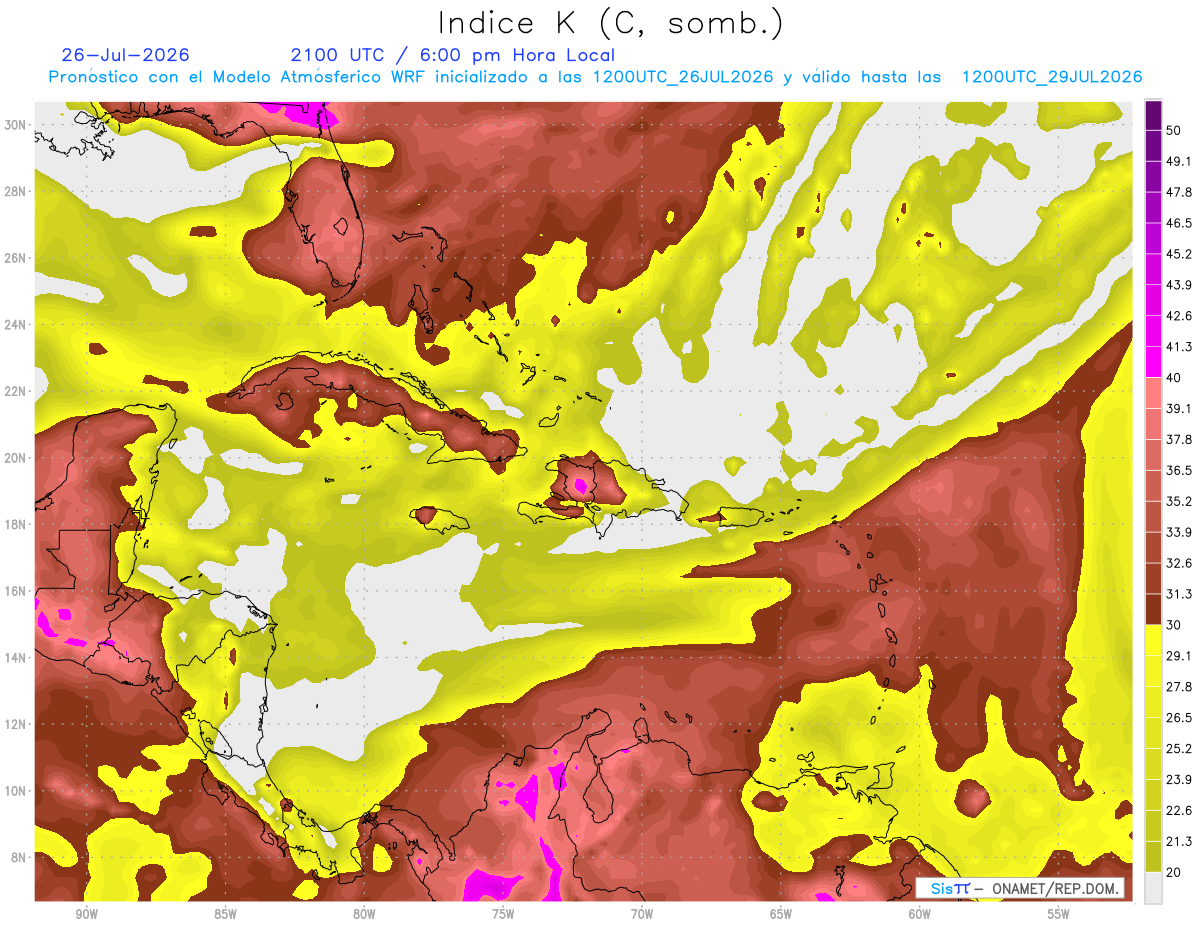The width and height of the screenshot is (1200, 927).
Task: Click the dark purple colorbar swatch above 50
Action: click(x=1153, y=116)
